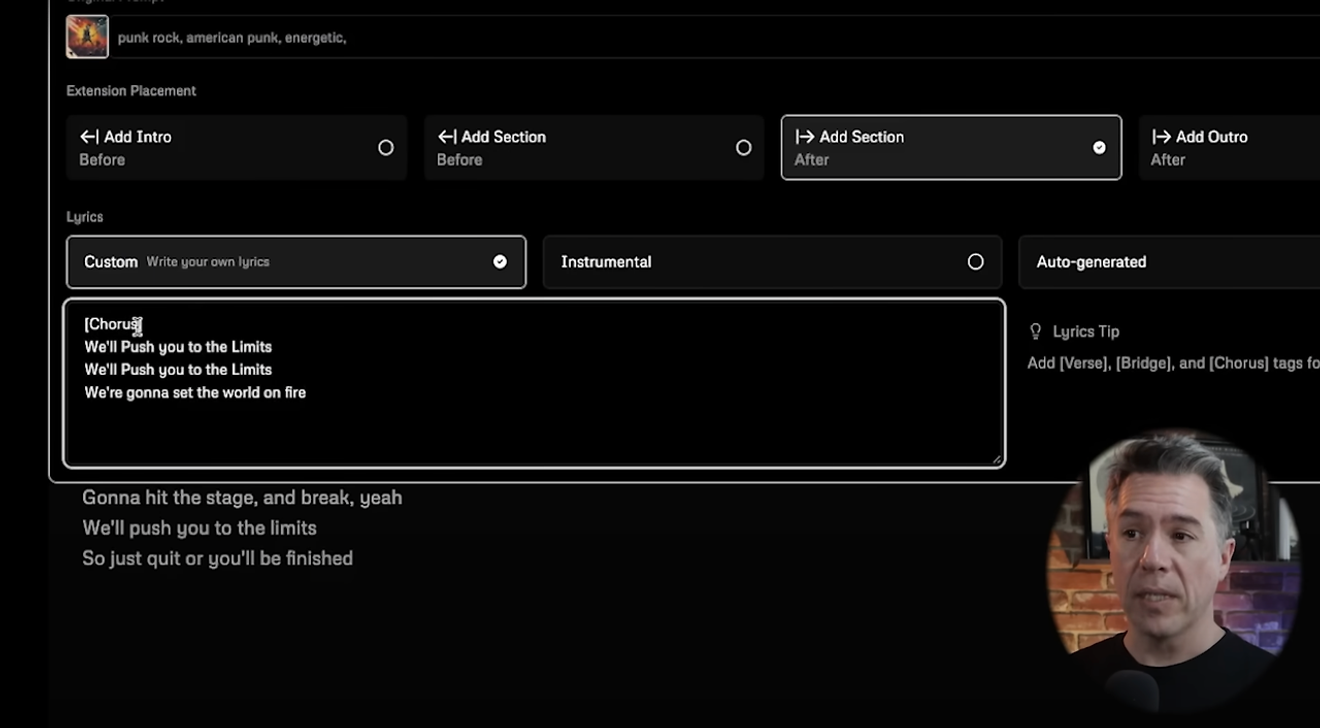Viewport: 1320px width, 728px height.
Task: Select the Add Intro Before radio button
Action: click(386, 147)
